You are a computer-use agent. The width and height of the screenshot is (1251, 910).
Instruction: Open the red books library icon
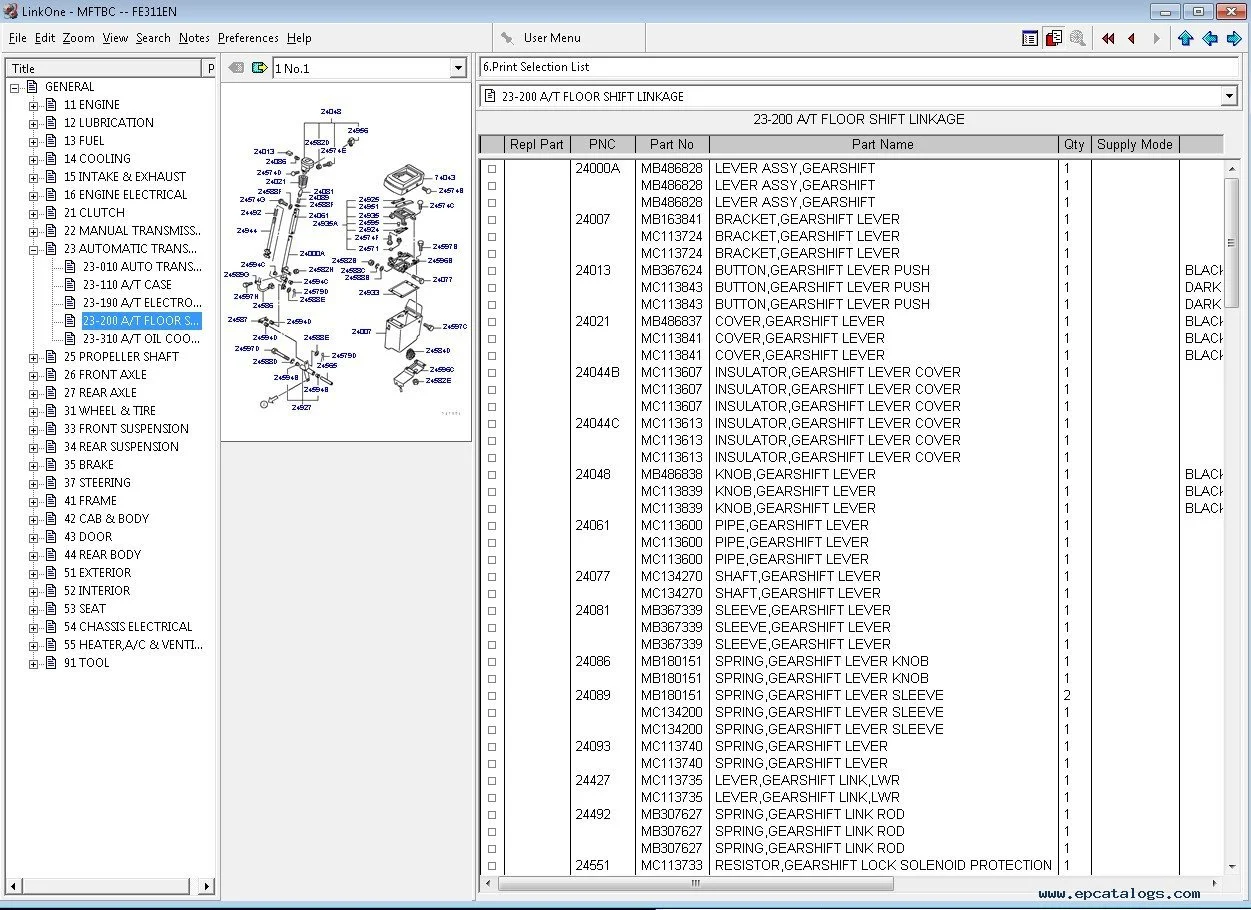pos(1053,38)
